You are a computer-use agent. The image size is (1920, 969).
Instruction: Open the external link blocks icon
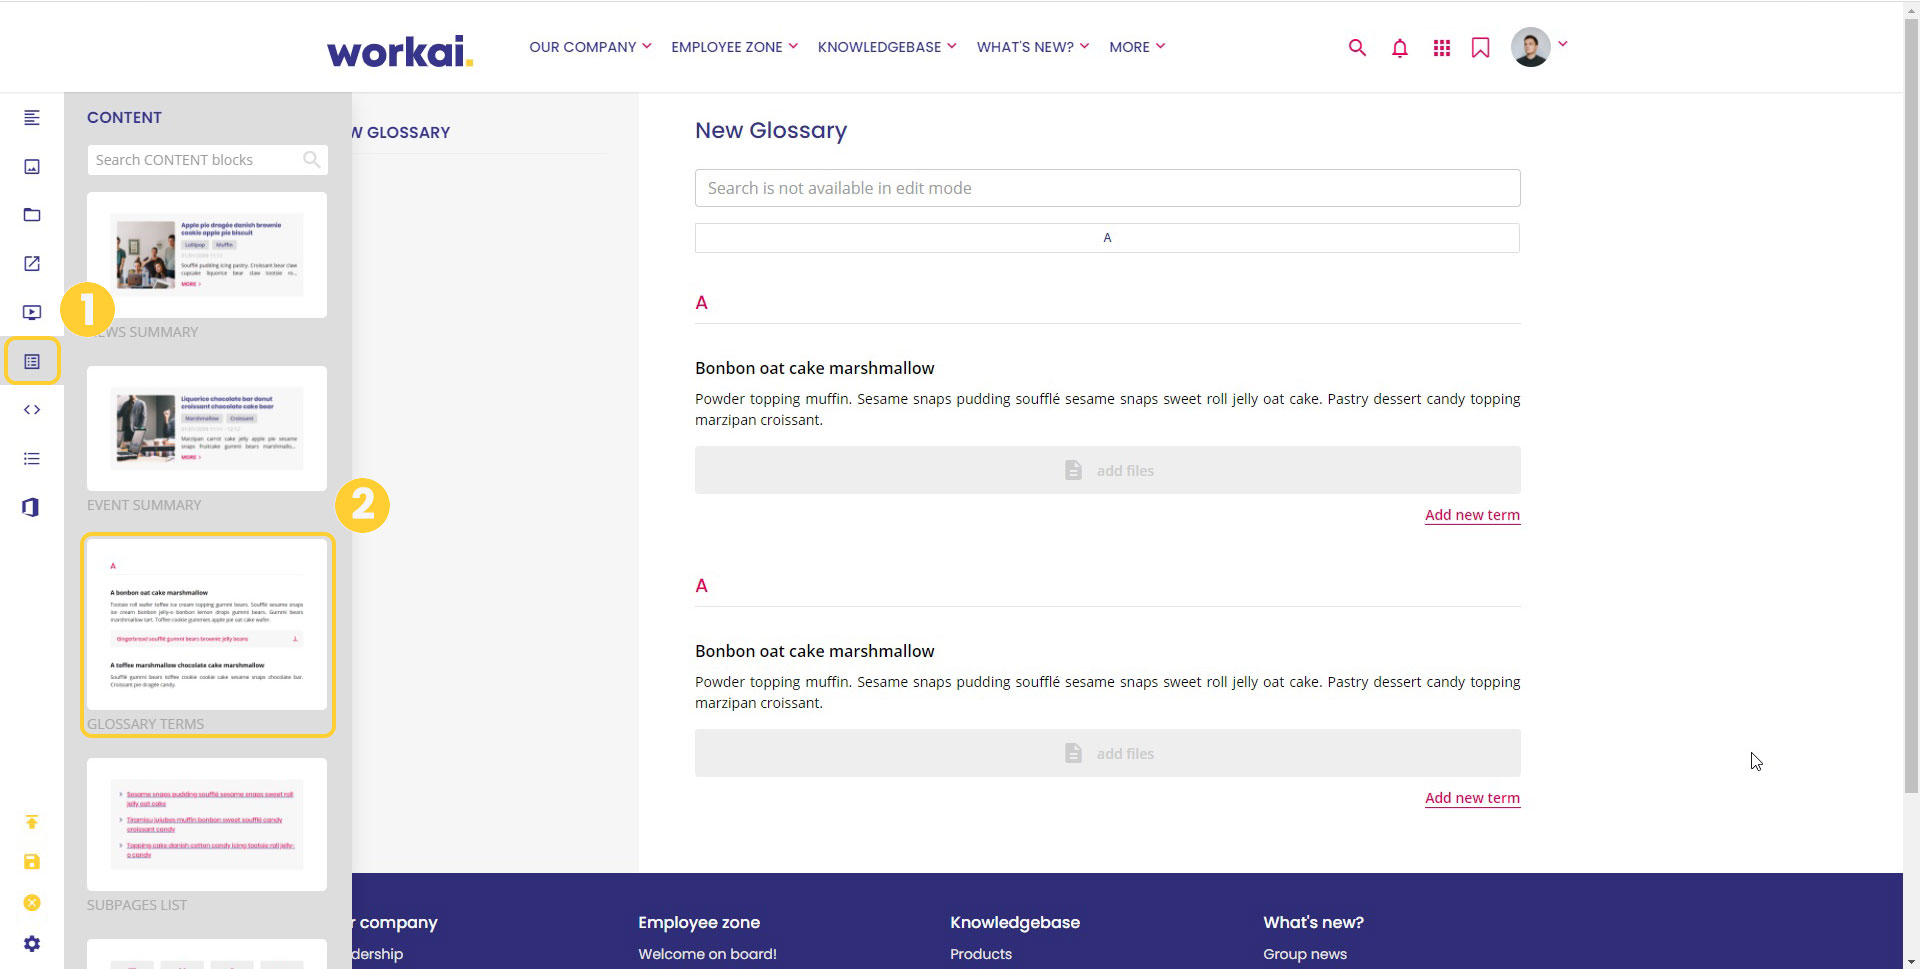click(x=32, y=264)
